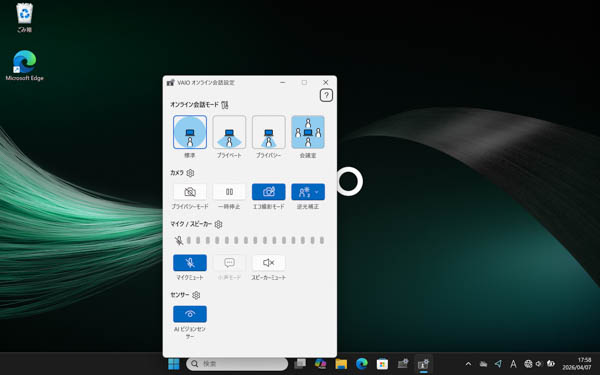The height and width of the screenshot is (375, 600).
Task: Open ごみ箱 recycle bin desktop icon
Action: [x=24, y=18]
